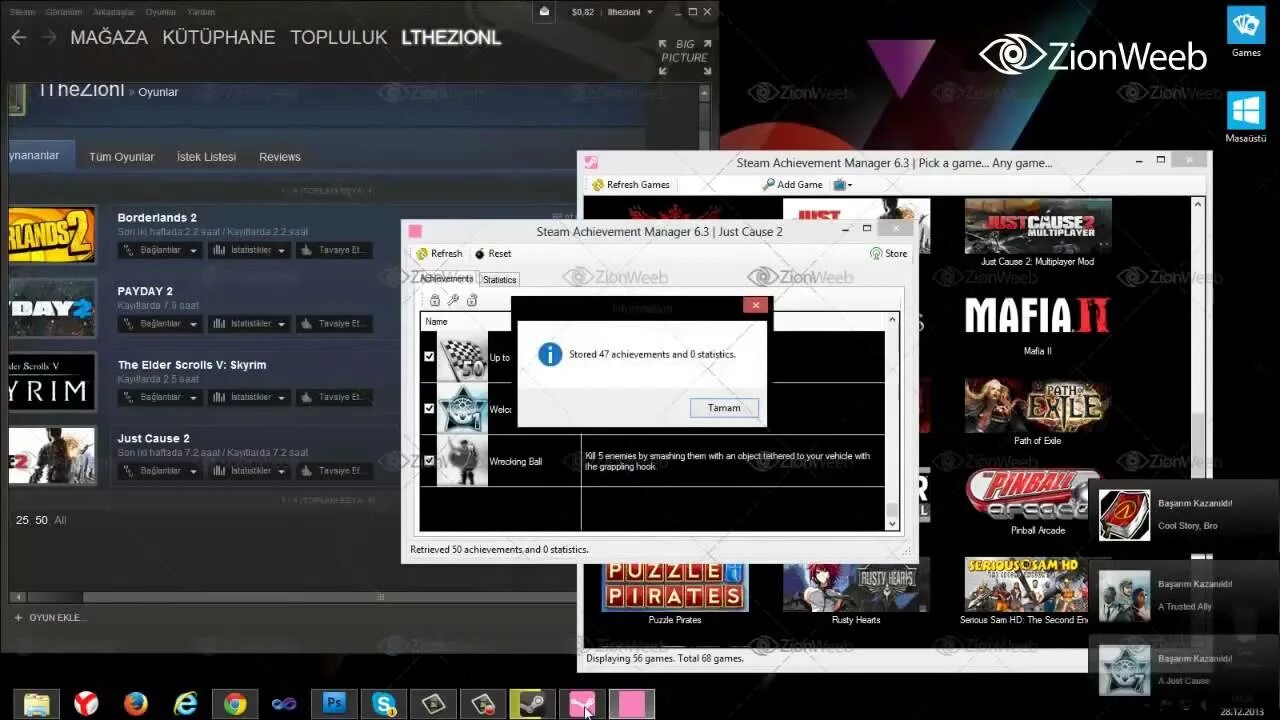The image size is (1280, 720).
Task: Open the Steam inbox envelope icon
Action: click(x=544, y=12)
